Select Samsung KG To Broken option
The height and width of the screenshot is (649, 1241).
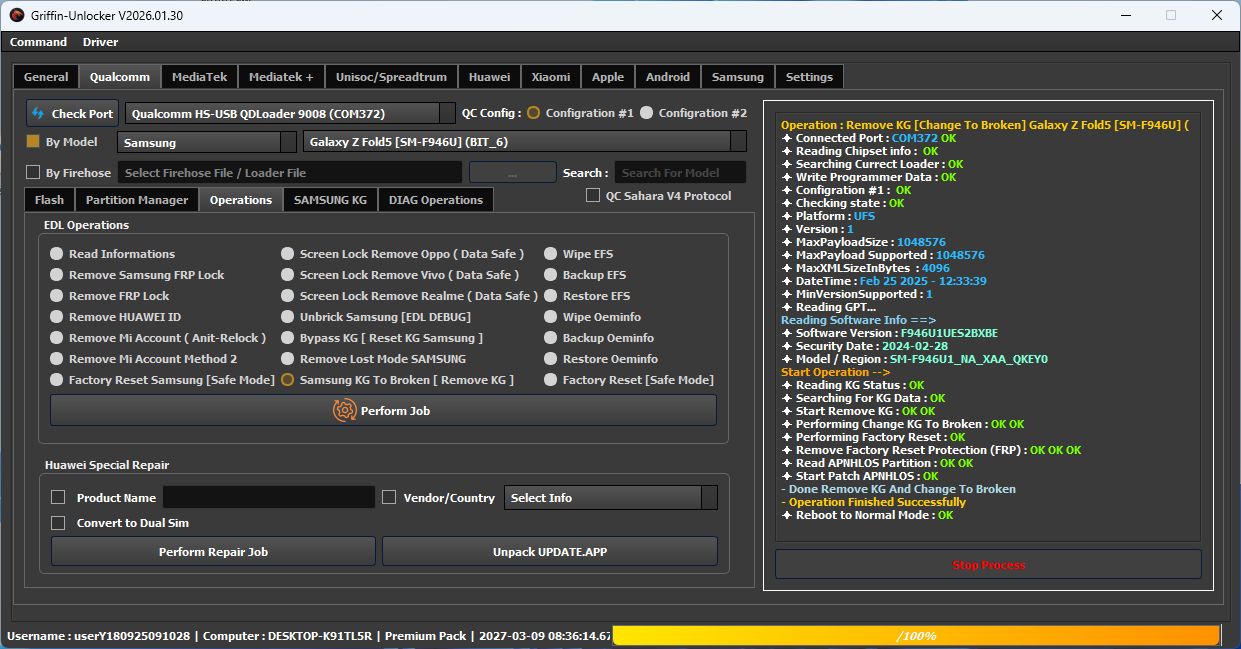pyautogui.click(x=288, y=380)
